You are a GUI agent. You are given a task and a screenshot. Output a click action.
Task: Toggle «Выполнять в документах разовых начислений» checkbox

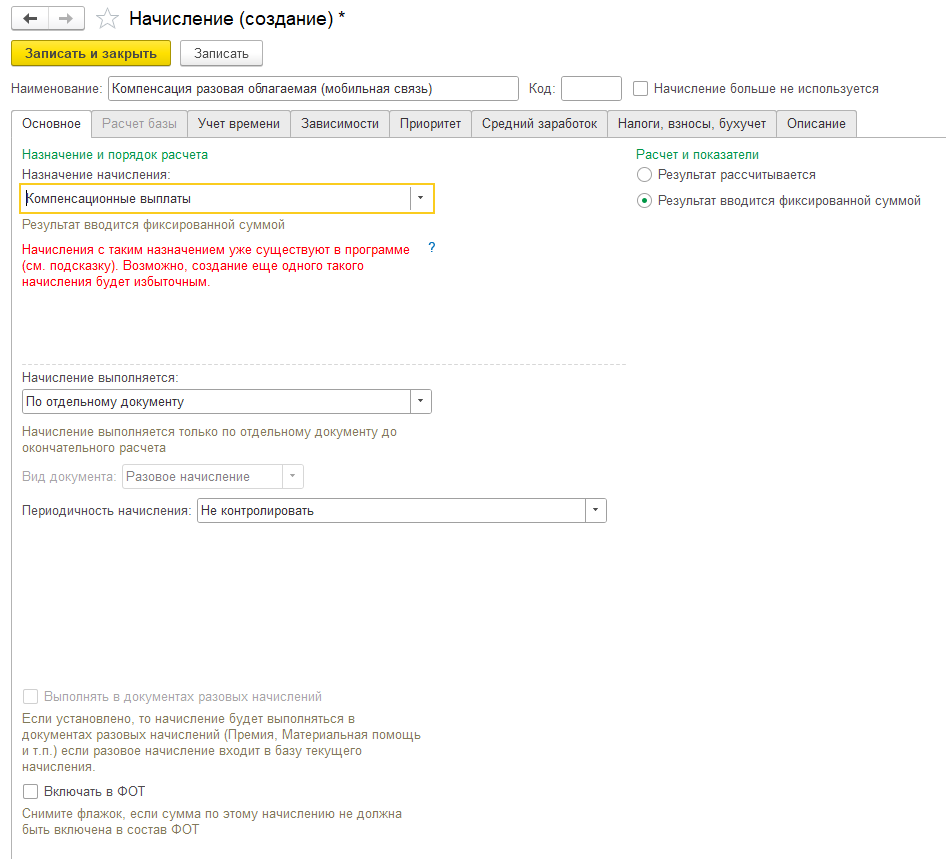30,697
